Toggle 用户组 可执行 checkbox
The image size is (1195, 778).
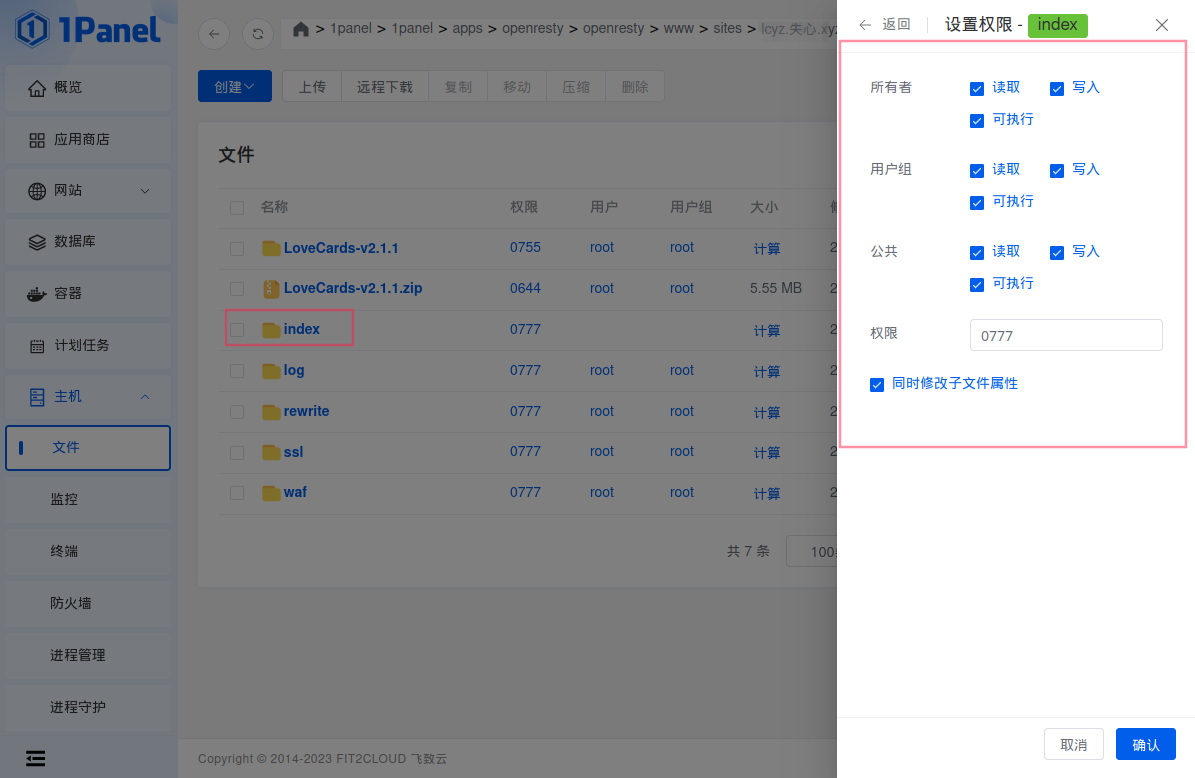977,203
